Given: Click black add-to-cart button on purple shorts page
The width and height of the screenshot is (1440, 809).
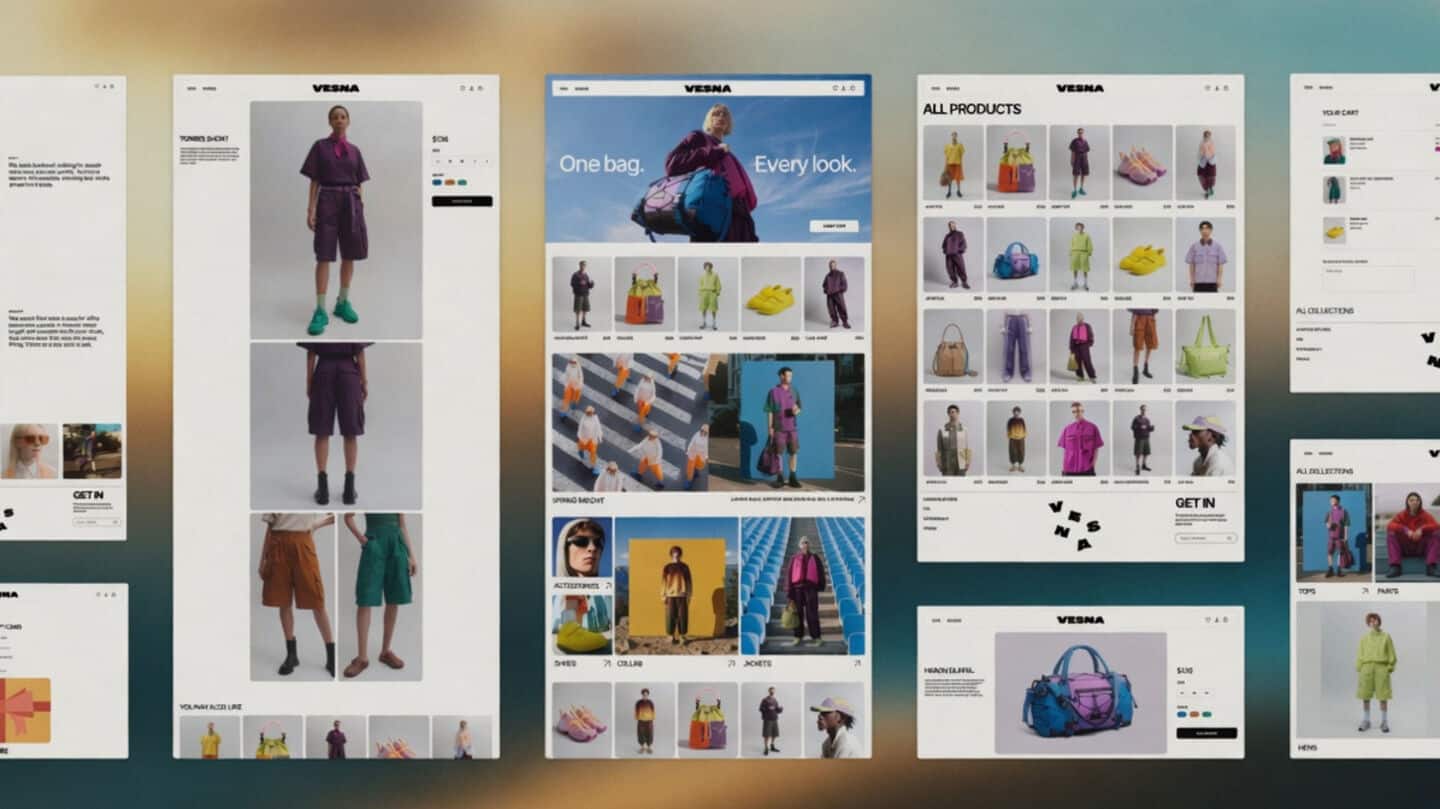Looking at the screenshot, I should point(462,201).
